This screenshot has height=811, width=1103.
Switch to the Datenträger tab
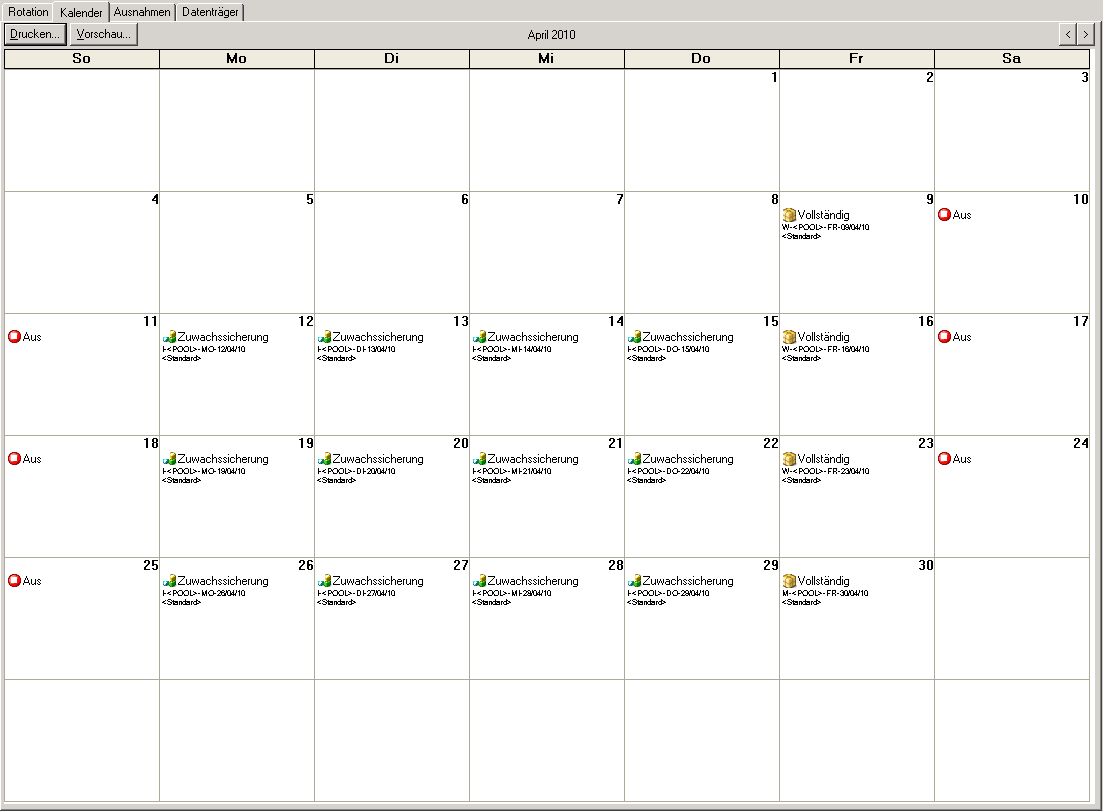tap(210, 12)
